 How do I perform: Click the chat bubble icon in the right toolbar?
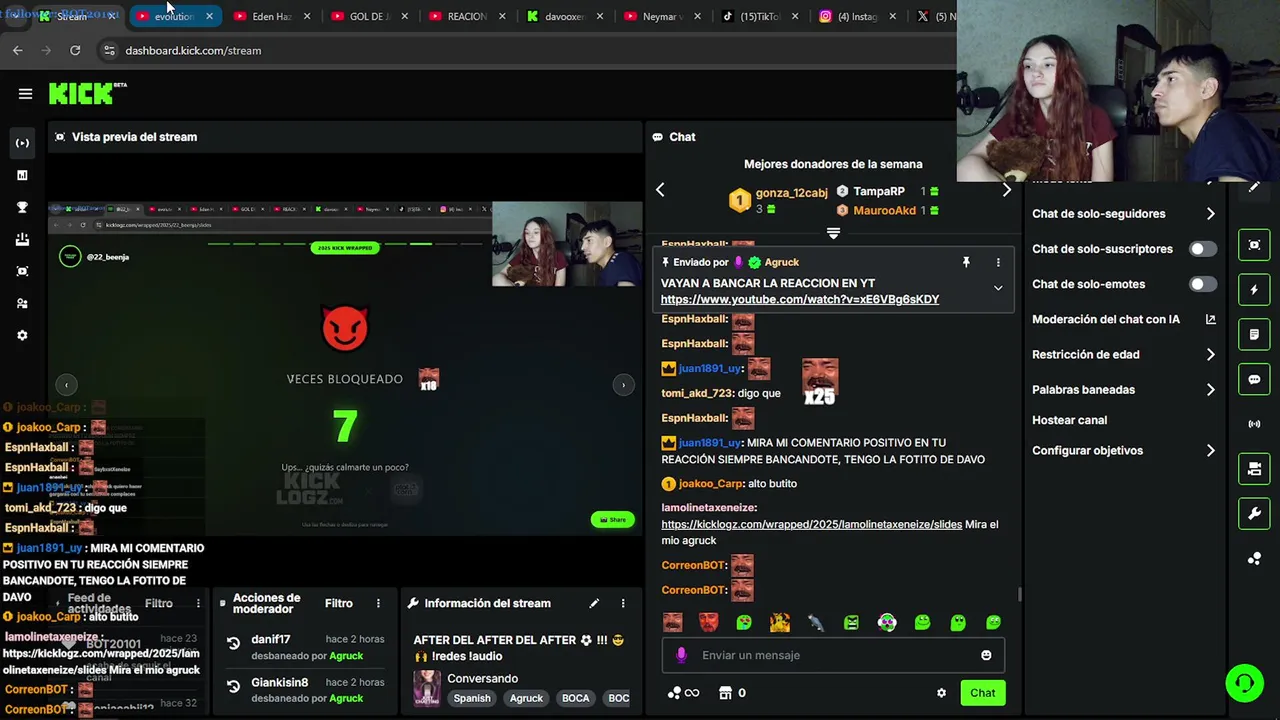pyautogui.click(x=1254, y=380)
